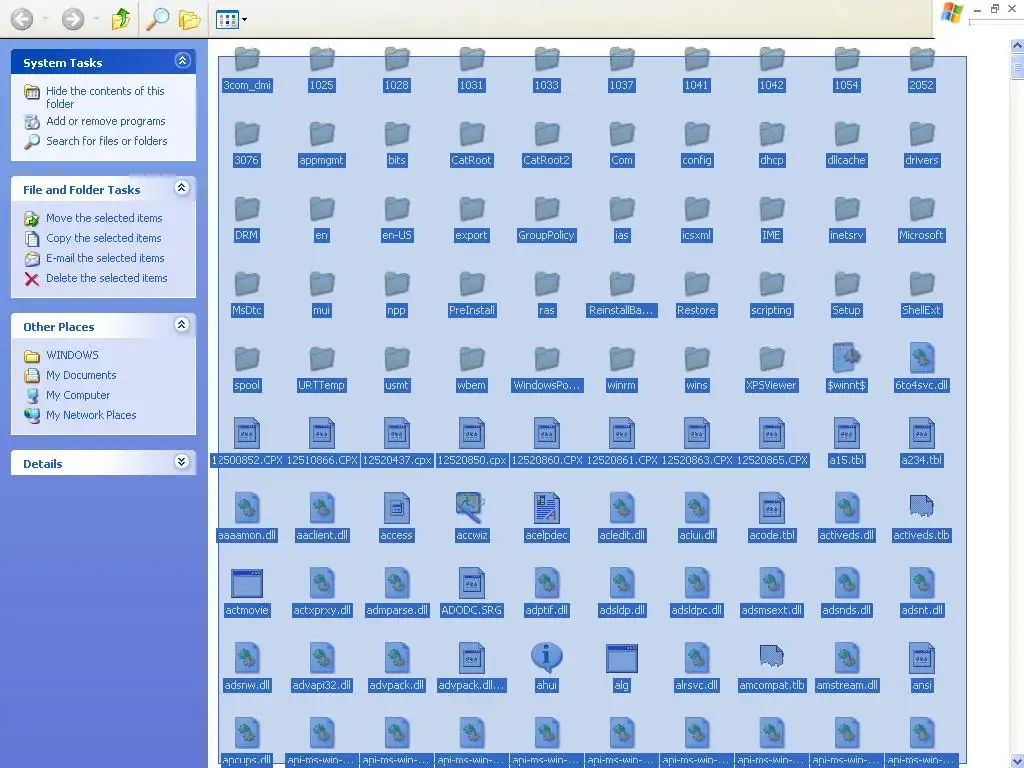
Task: Go up one folder level
Action: [x=121, y=19]
